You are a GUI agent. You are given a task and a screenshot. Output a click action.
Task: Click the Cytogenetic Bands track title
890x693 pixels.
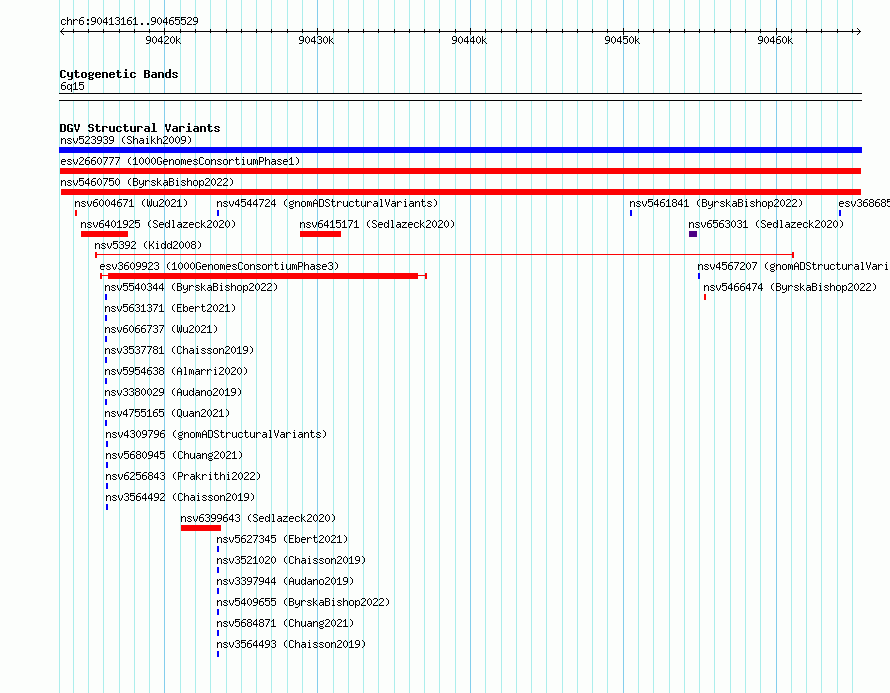119,74
